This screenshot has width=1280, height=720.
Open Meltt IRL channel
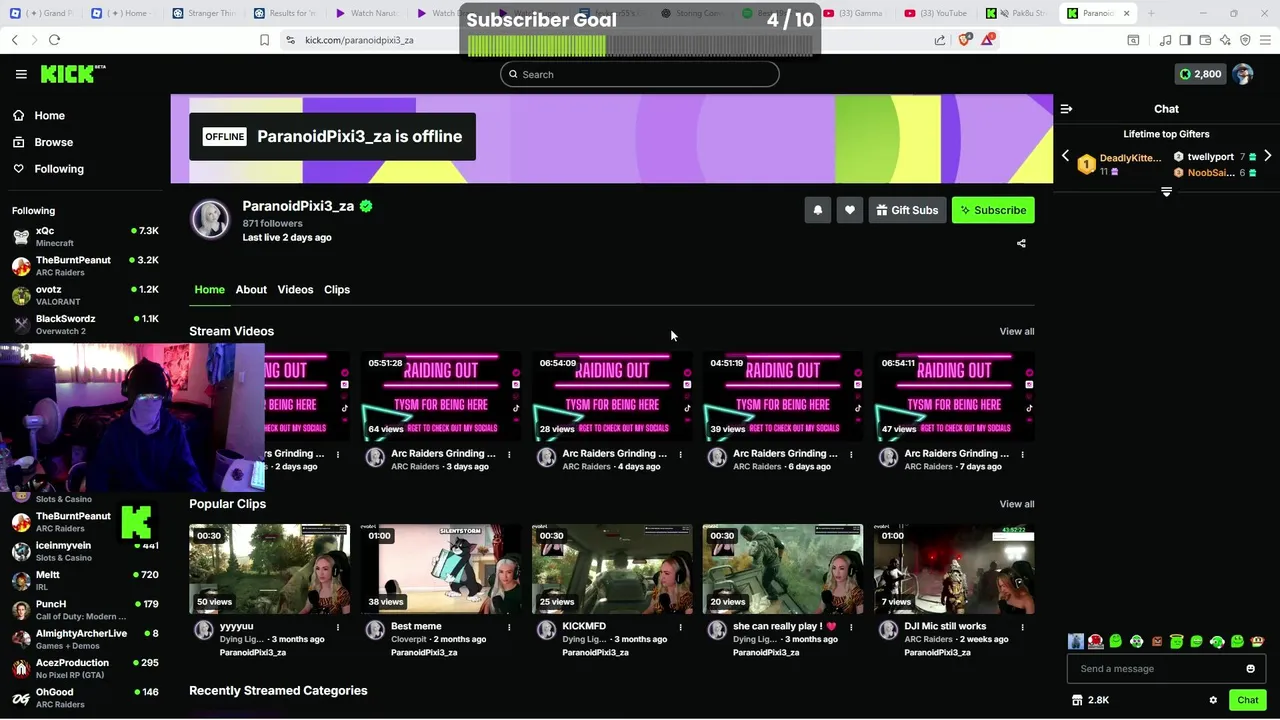[84, 581]
